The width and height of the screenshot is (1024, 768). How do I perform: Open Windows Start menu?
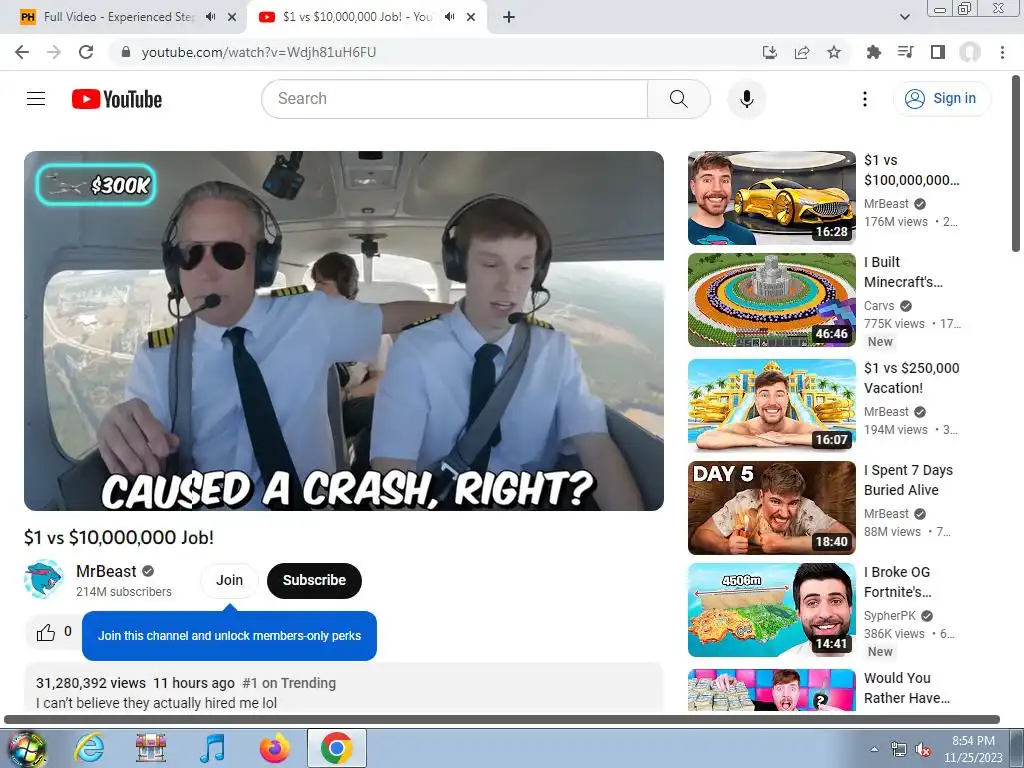[x=25, y=748]
